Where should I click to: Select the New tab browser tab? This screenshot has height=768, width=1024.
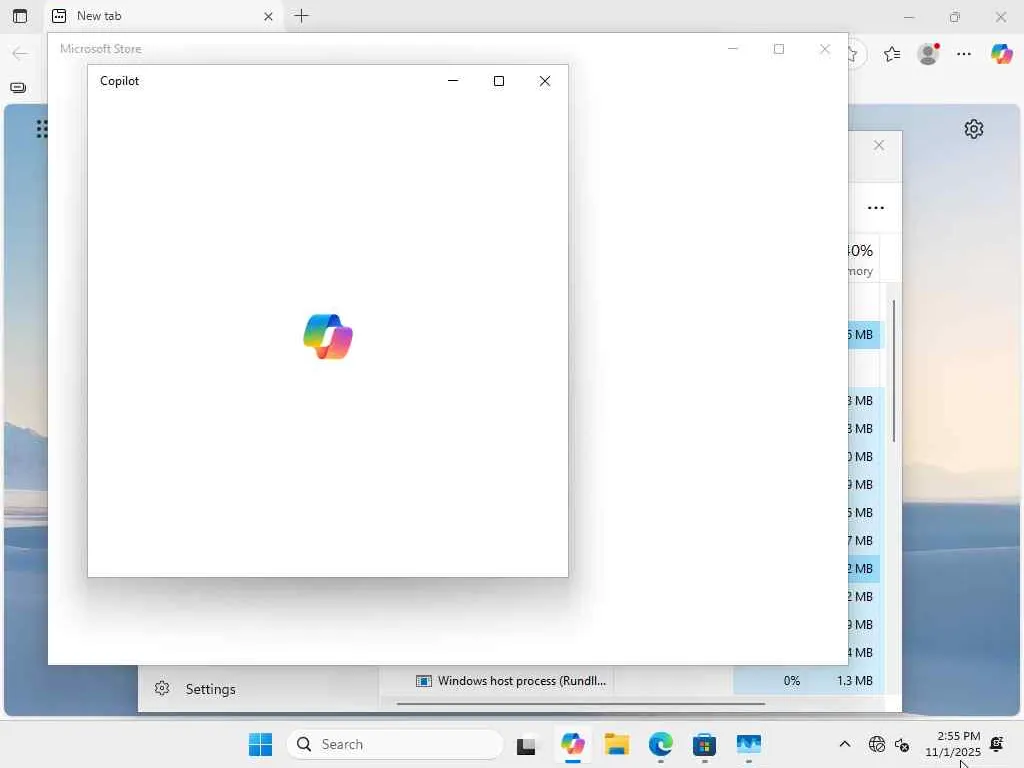[164, 16]
